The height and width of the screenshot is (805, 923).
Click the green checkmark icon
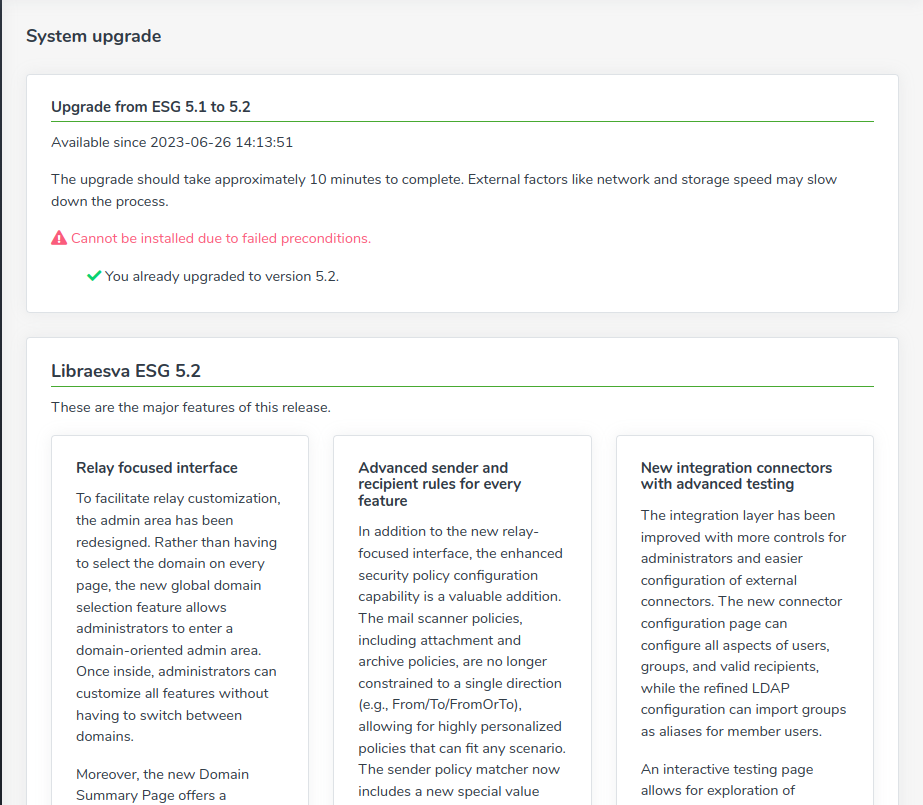[x=94, y=276]
